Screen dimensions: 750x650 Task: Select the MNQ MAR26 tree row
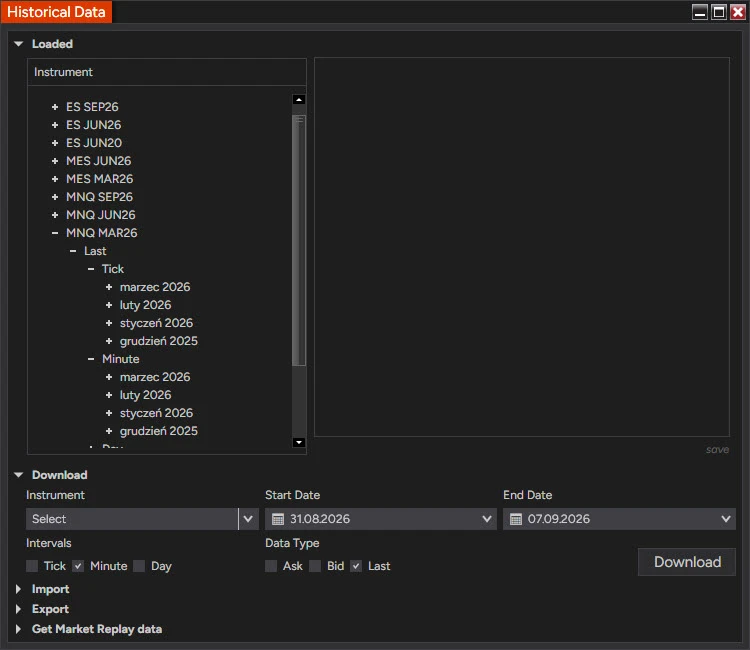point(102,233)
